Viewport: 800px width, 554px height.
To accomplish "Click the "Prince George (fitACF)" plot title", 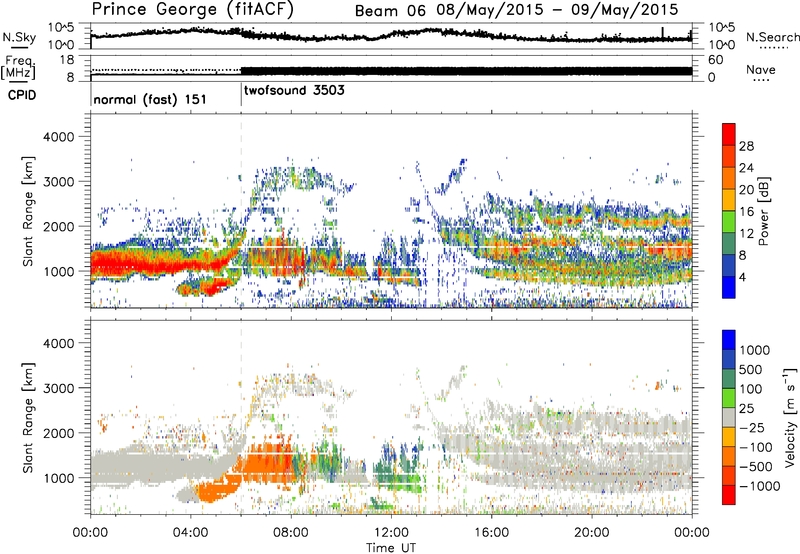I will click(192, 9).
